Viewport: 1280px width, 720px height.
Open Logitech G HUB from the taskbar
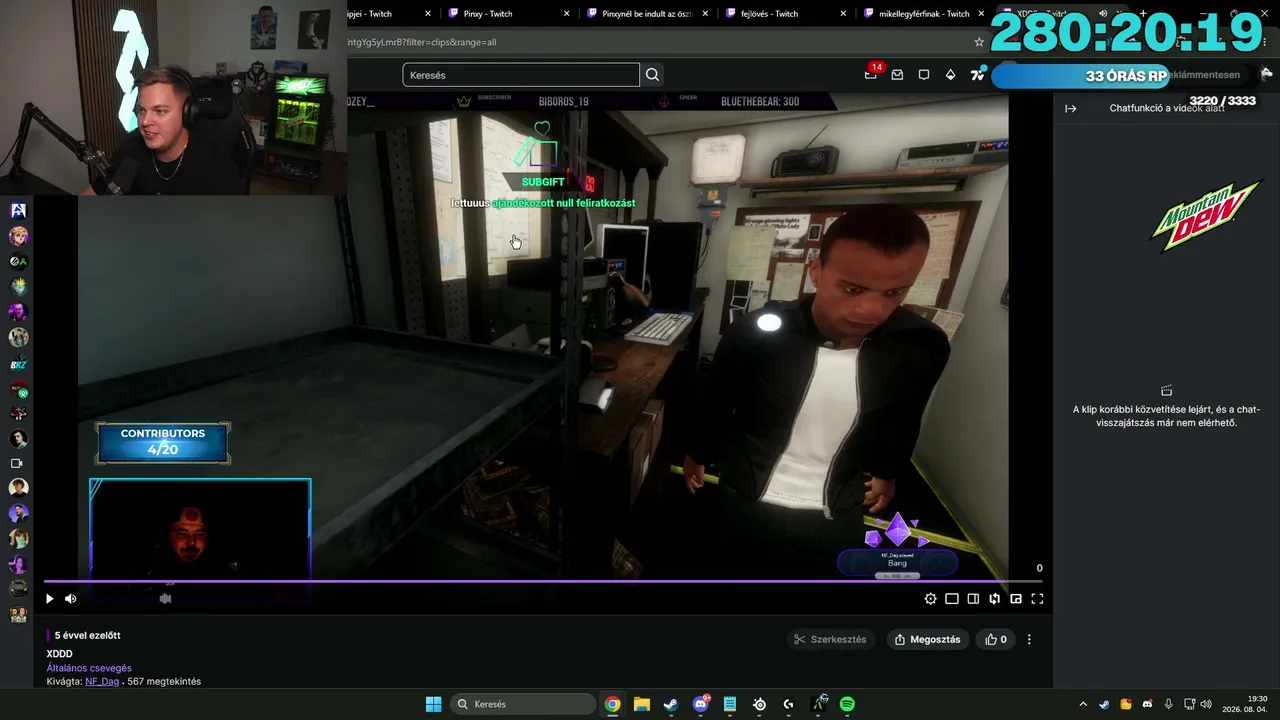pyautogui.click(x=788, y=704)
